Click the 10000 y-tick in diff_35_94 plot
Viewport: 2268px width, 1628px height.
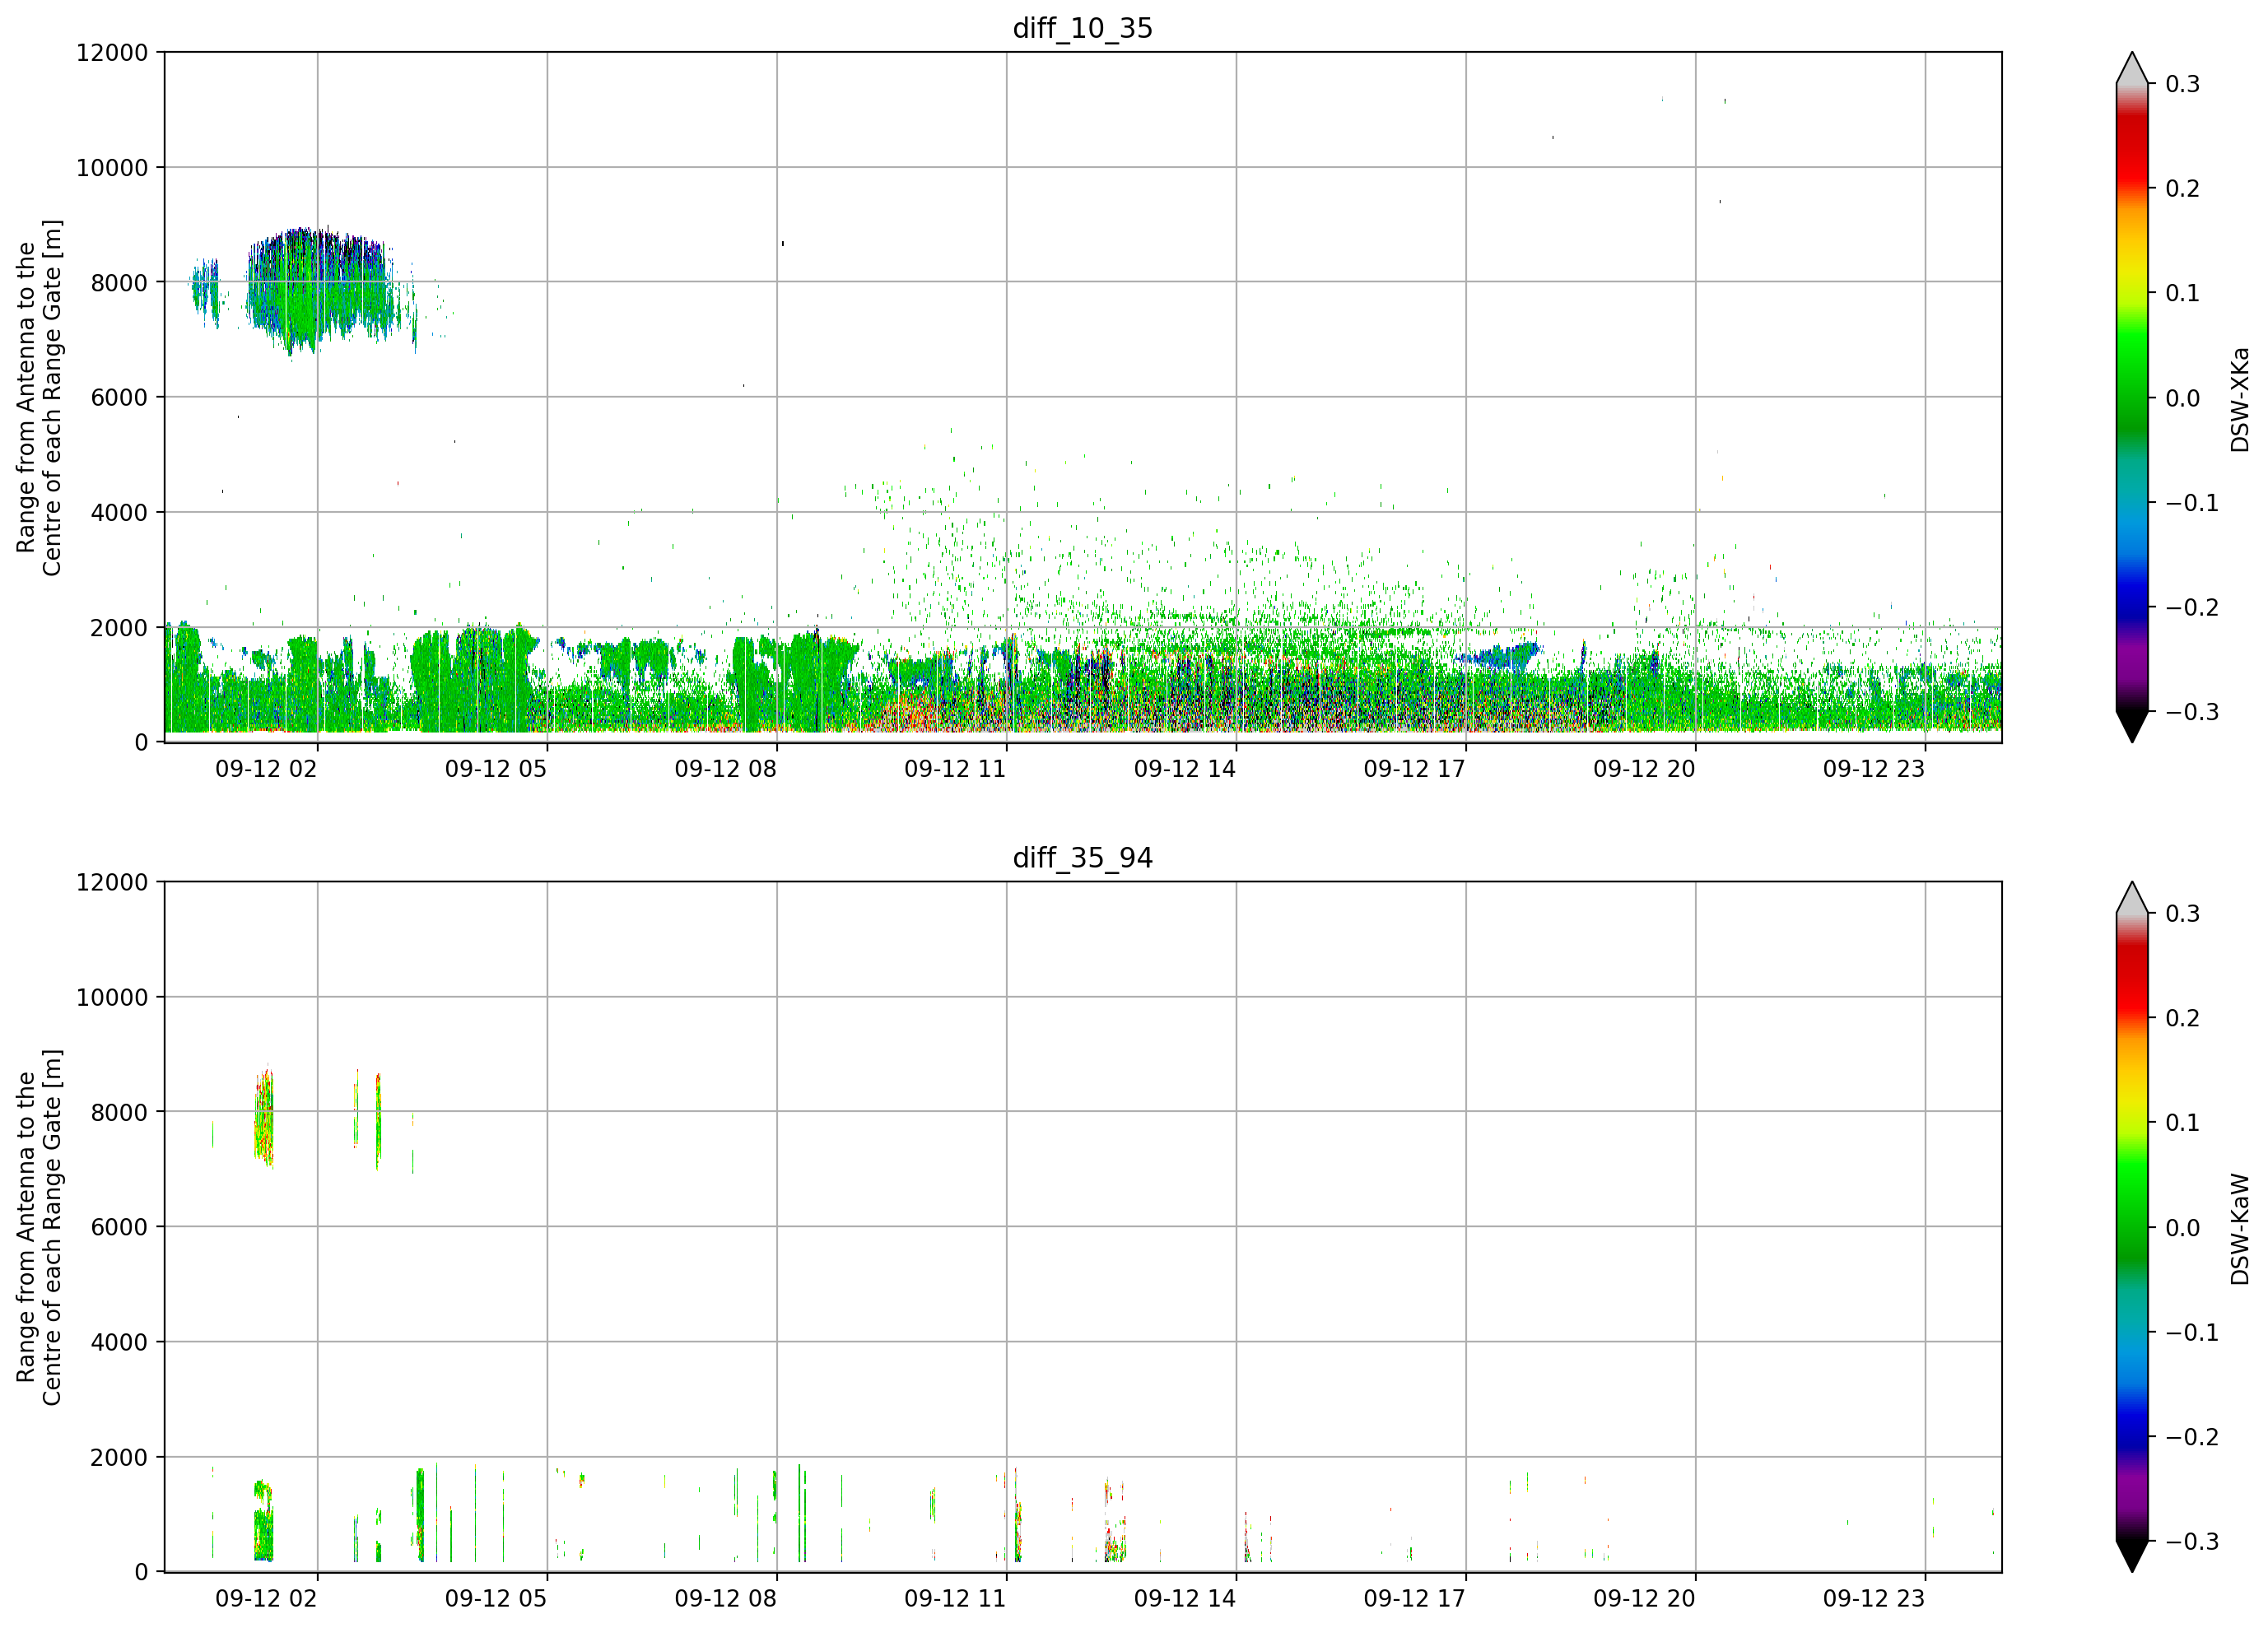click(x=112, y=997)
